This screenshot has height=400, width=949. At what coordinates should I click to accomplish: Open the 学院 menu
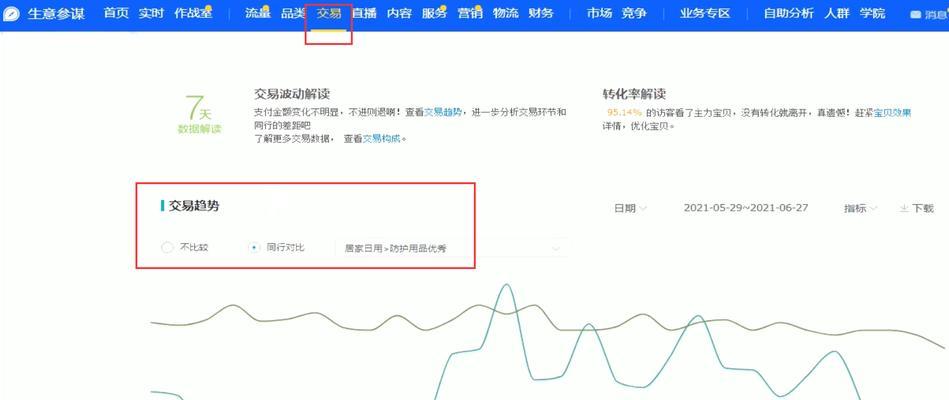(x=872, y=13)
